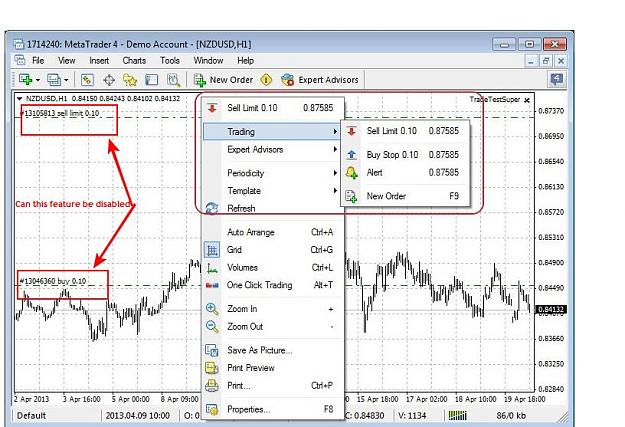Choose New Order F9 in submenu

pos(405,196)
